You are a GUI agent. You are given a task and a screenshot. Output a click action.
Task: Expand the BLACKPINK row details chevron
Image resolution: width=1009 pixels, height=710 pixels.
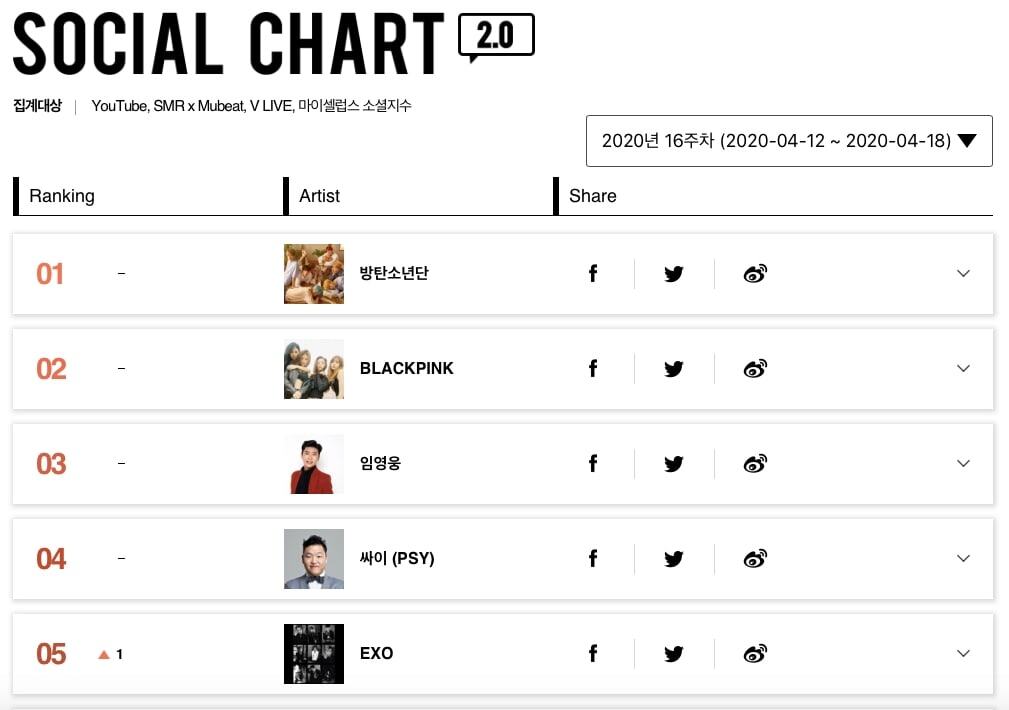pyautogui.click(x=963, y=369)
